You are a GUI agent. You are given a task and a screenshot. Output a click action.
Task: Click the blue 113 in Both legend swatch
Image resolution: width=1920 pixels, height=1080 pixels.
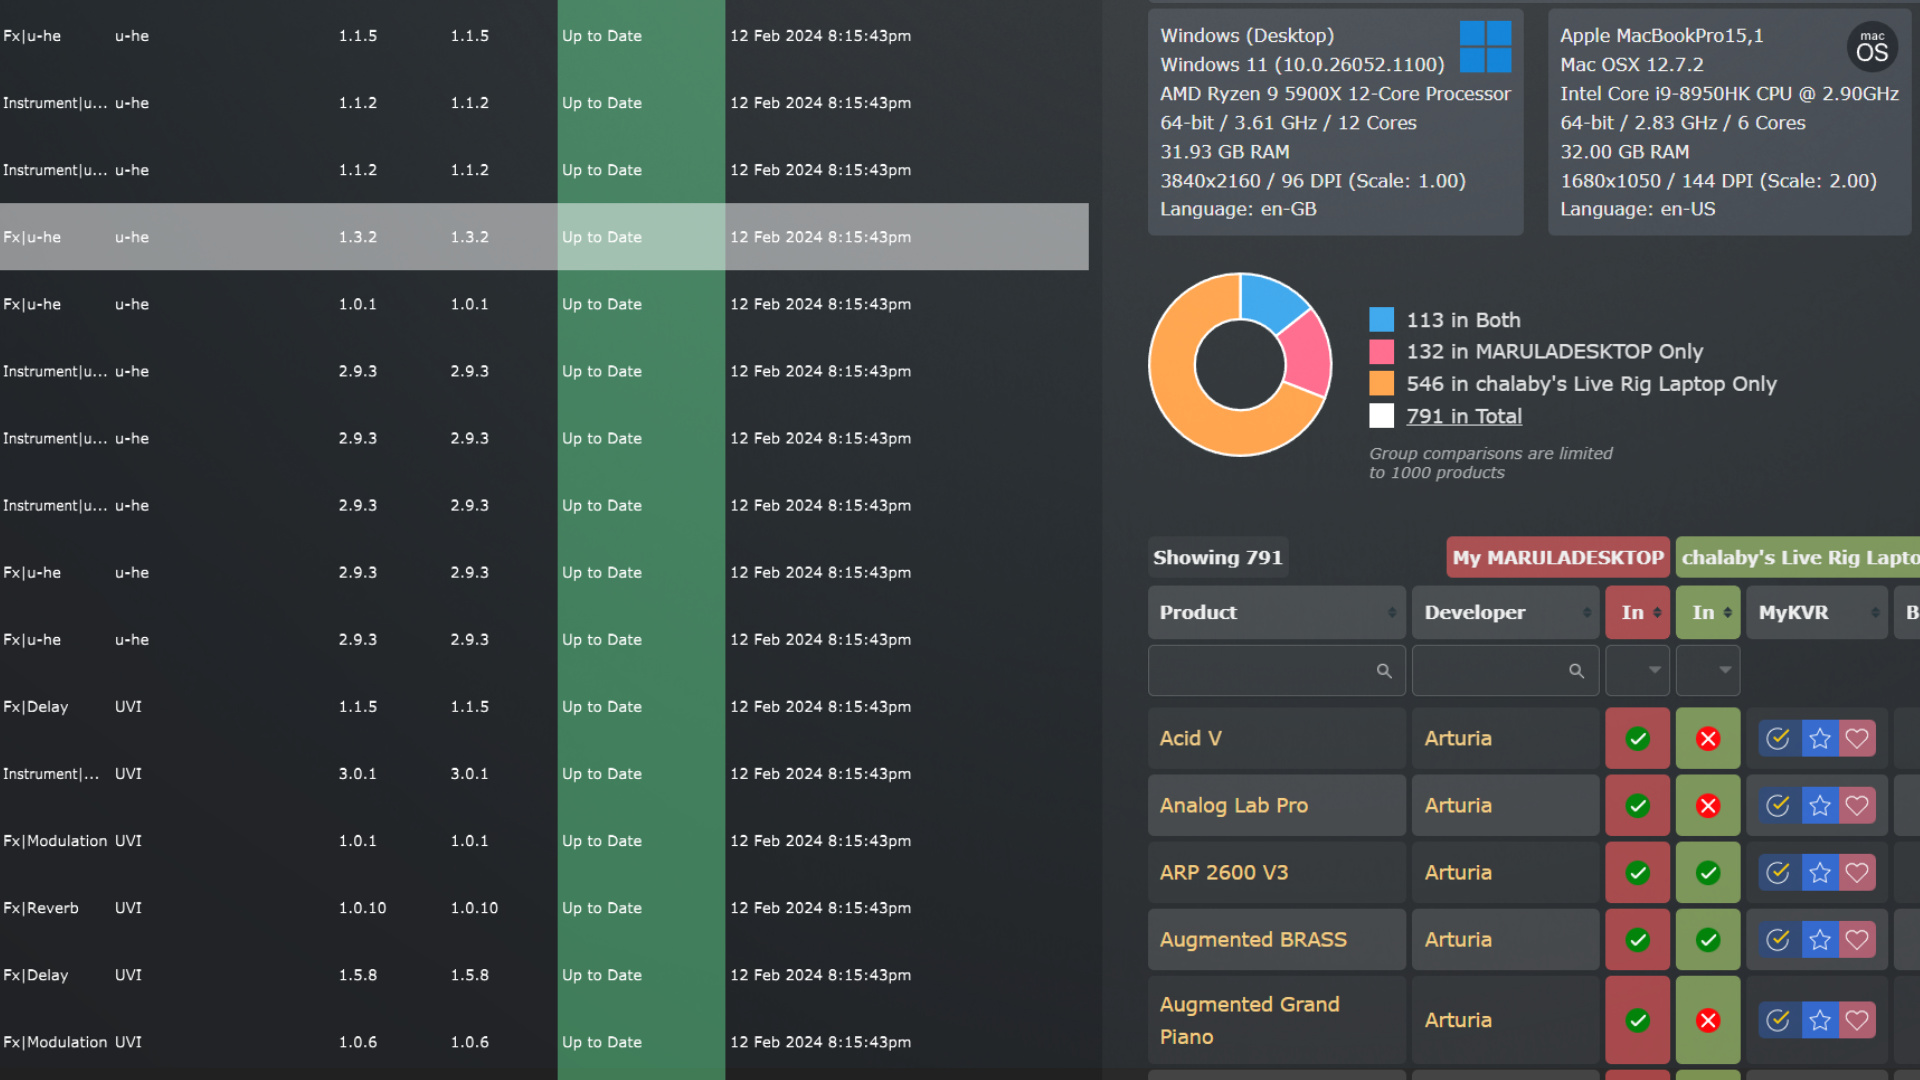1381,320
